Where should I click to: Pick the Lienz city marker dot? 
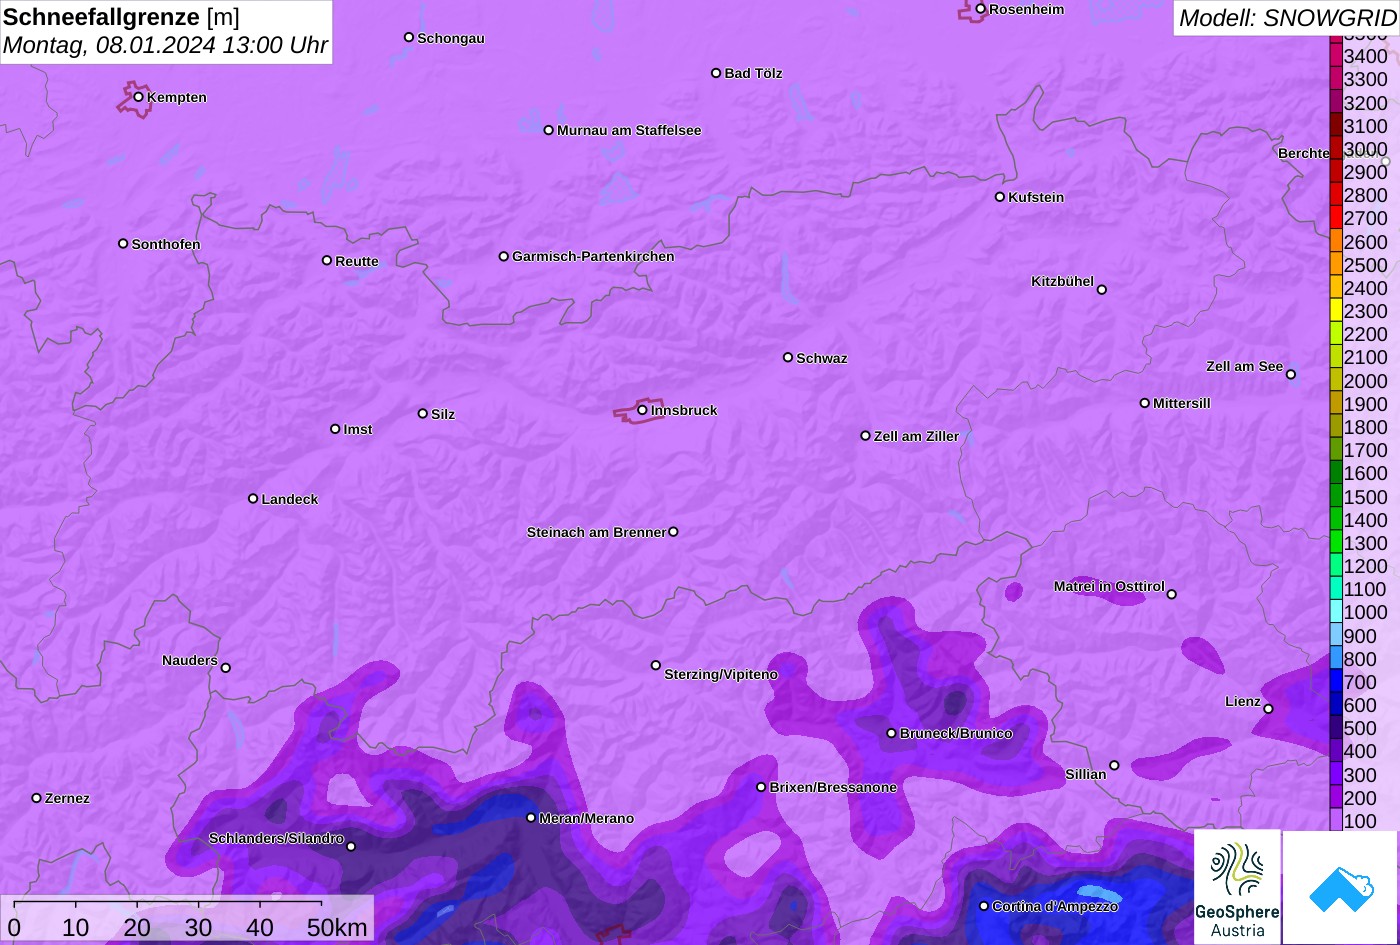pyautogui.click(x=1268, y=709)
